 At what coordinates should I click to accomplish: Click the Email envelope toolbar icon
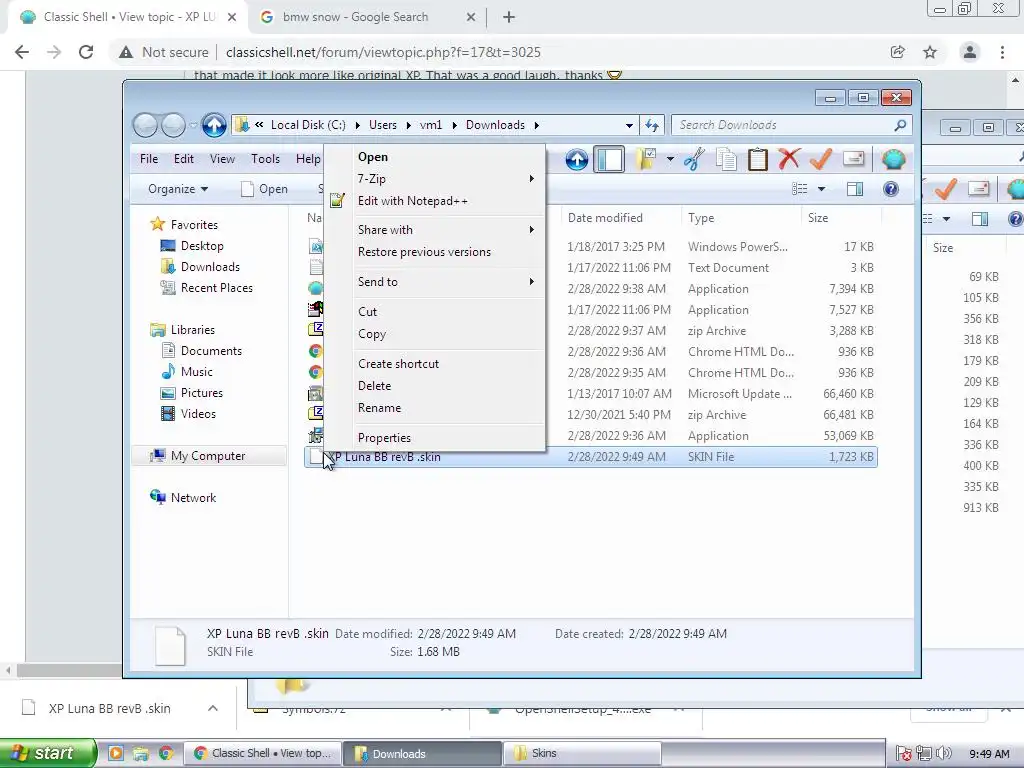point(854,159)
